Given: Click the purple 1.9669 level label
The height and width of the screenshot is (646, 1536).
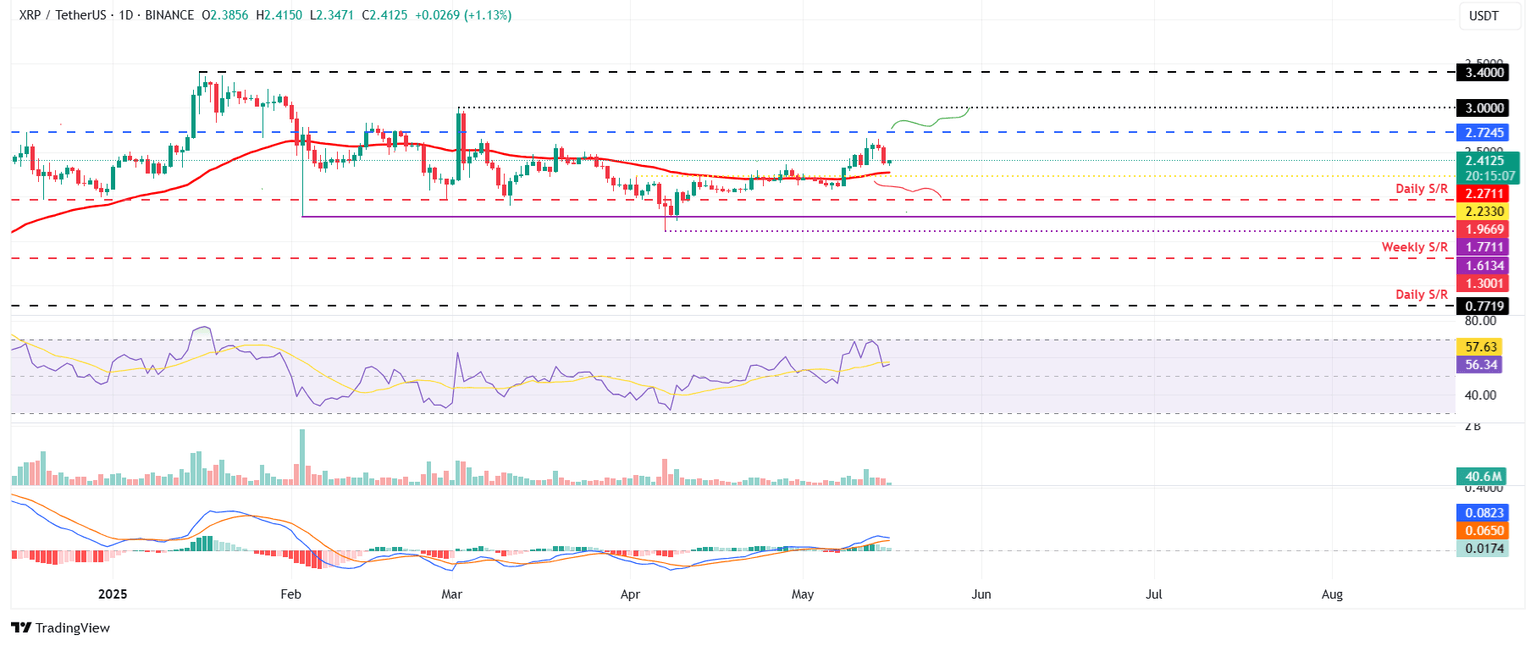Looking at the screenshot, I should point(1483,229).
